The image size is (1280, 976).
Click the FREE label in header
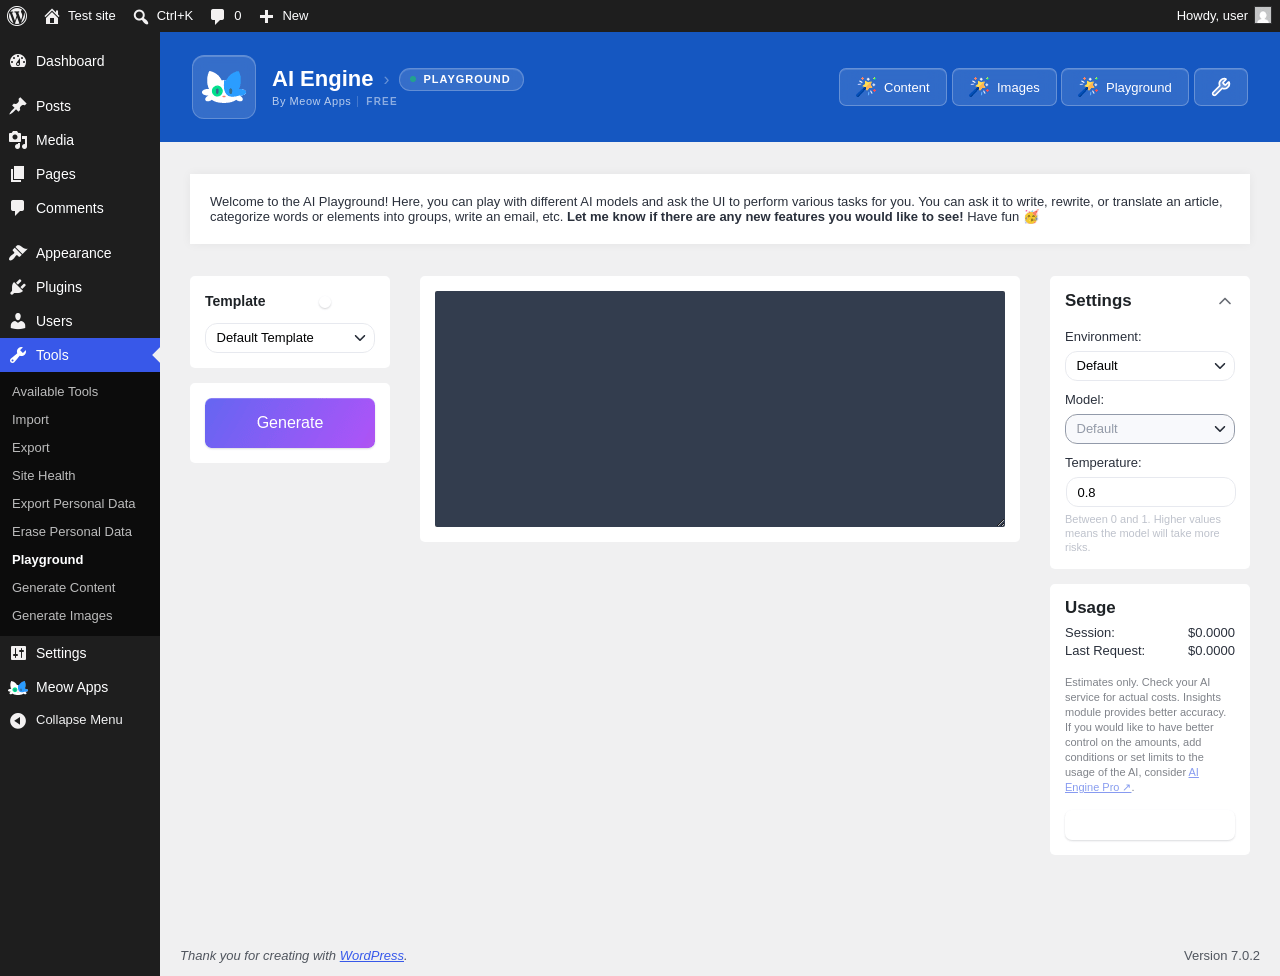click(x=382, y=101)
